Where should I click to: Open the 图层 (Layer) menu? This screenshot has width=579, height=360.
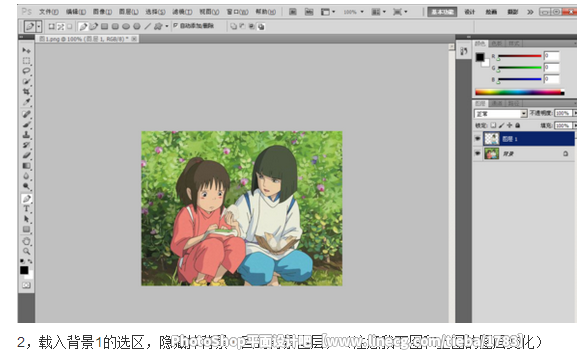click(x=129, y=12)
